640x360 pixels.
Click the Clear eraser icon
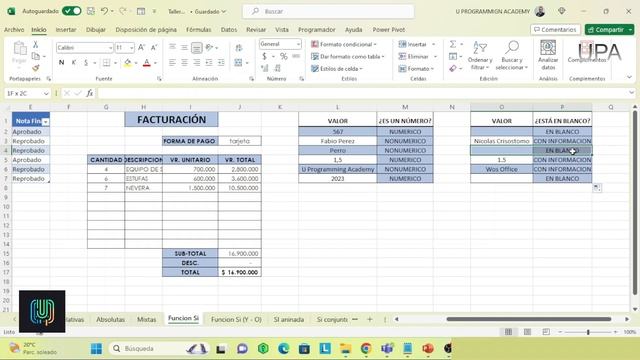click(453, 69)
